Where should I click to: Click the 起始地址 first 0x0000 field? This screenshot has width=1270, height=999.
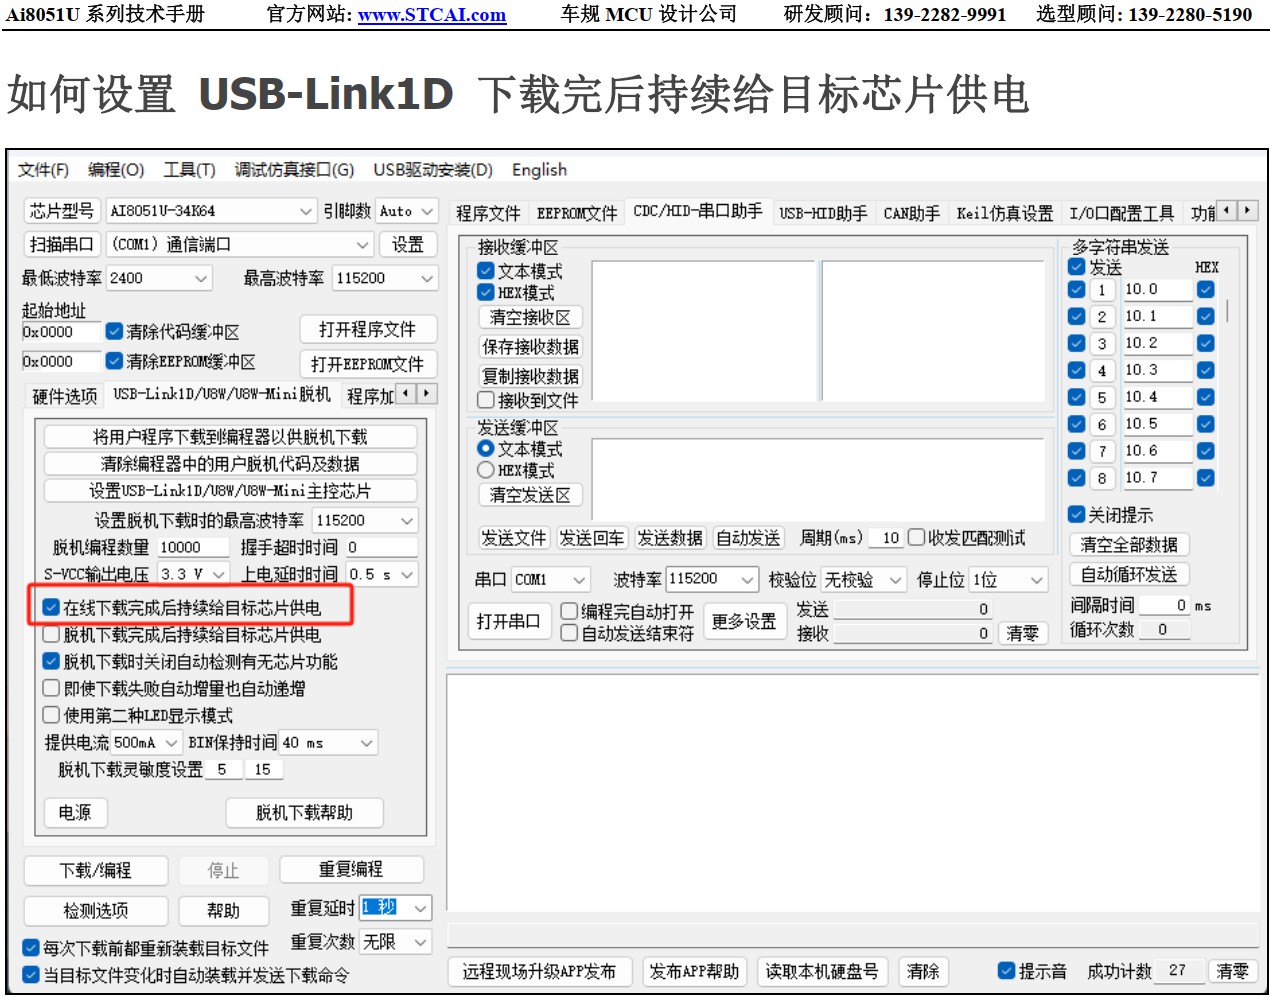61,331
